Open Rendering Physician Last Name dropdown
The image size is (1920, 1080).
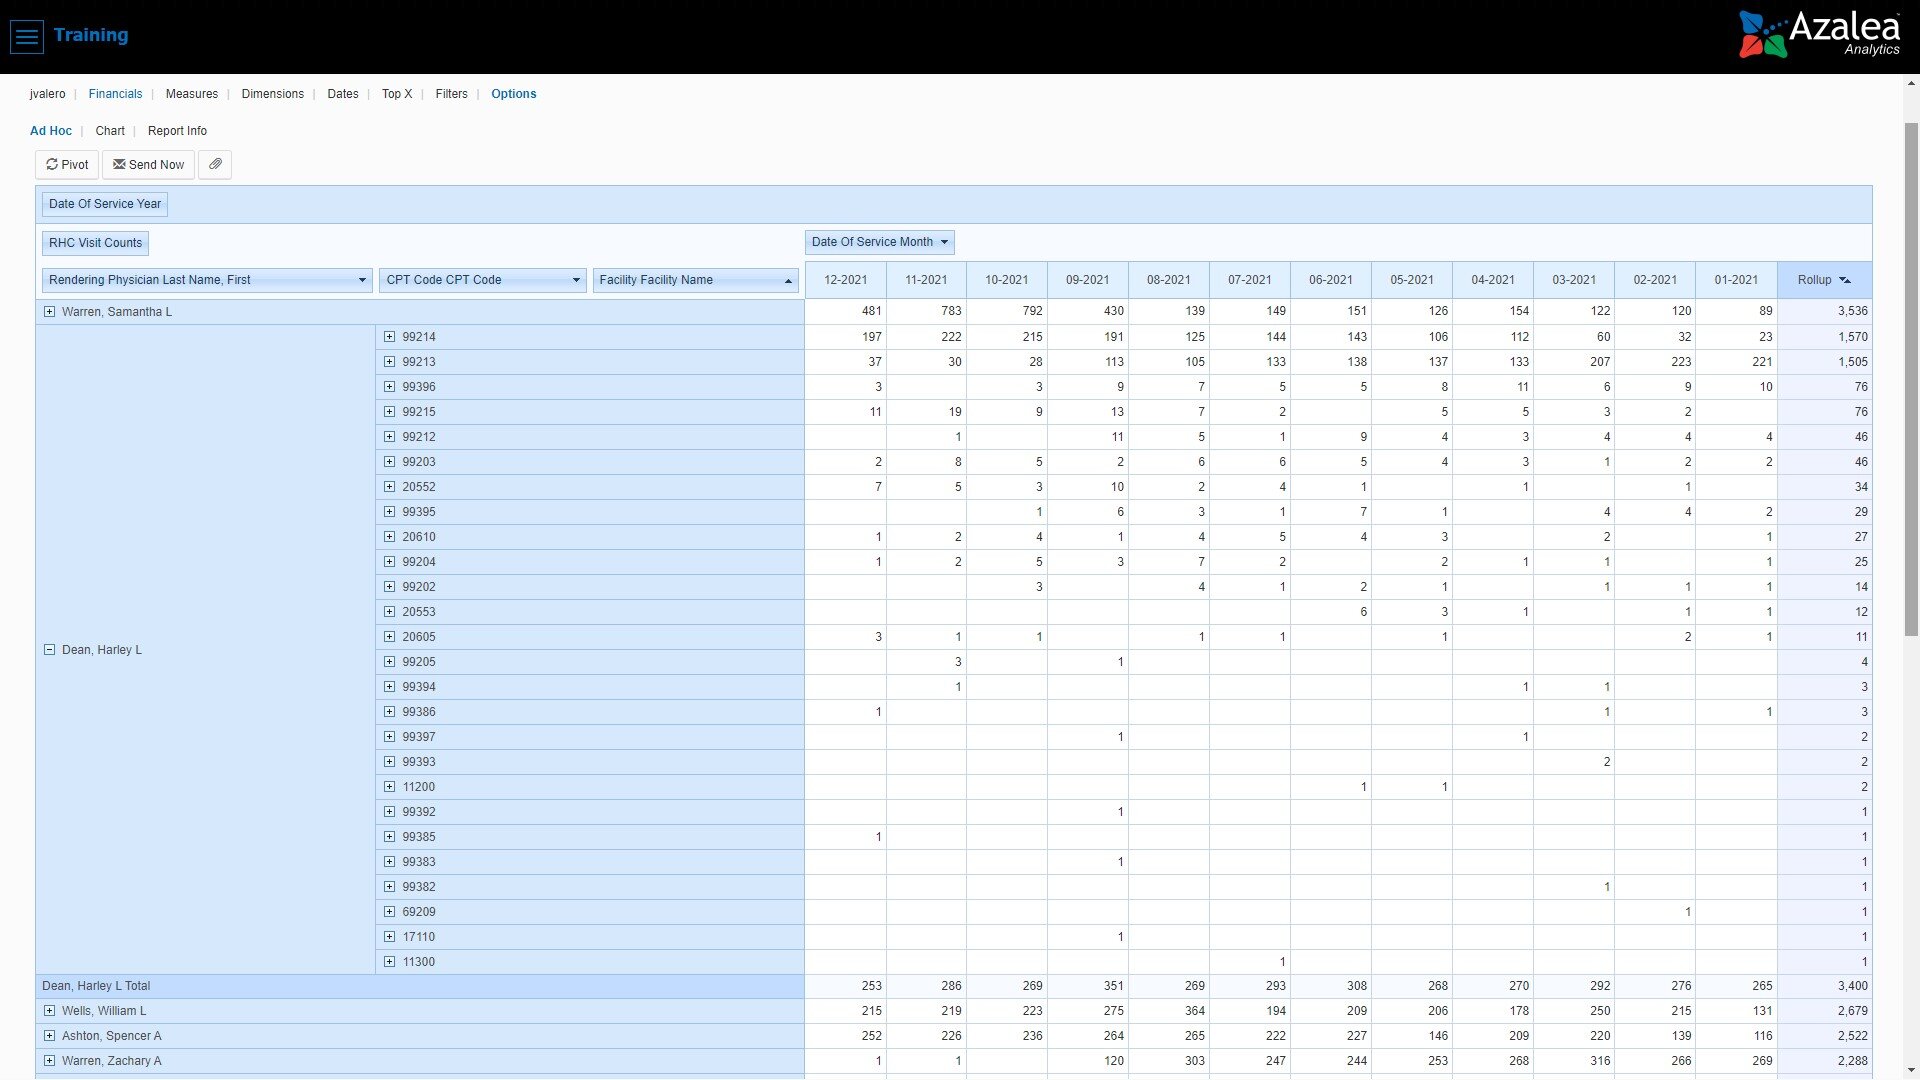[x=362, y=281]
